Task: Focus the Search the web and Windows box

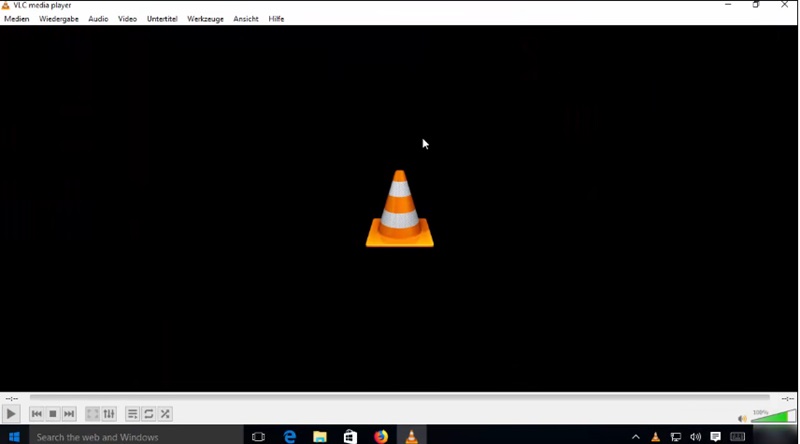Action: 136,437
